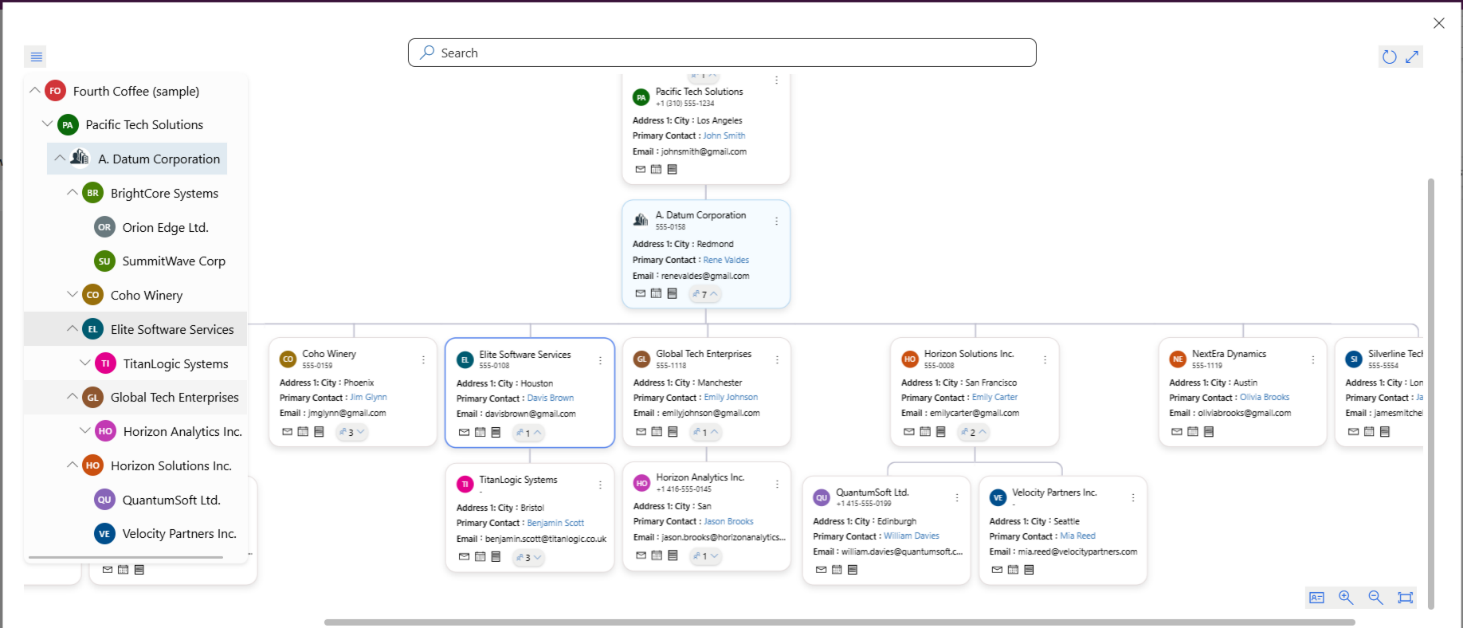Click email icon on NextEra Dynamics card
Viewport: 1463px width, 628px height.
pos(1177,432)
